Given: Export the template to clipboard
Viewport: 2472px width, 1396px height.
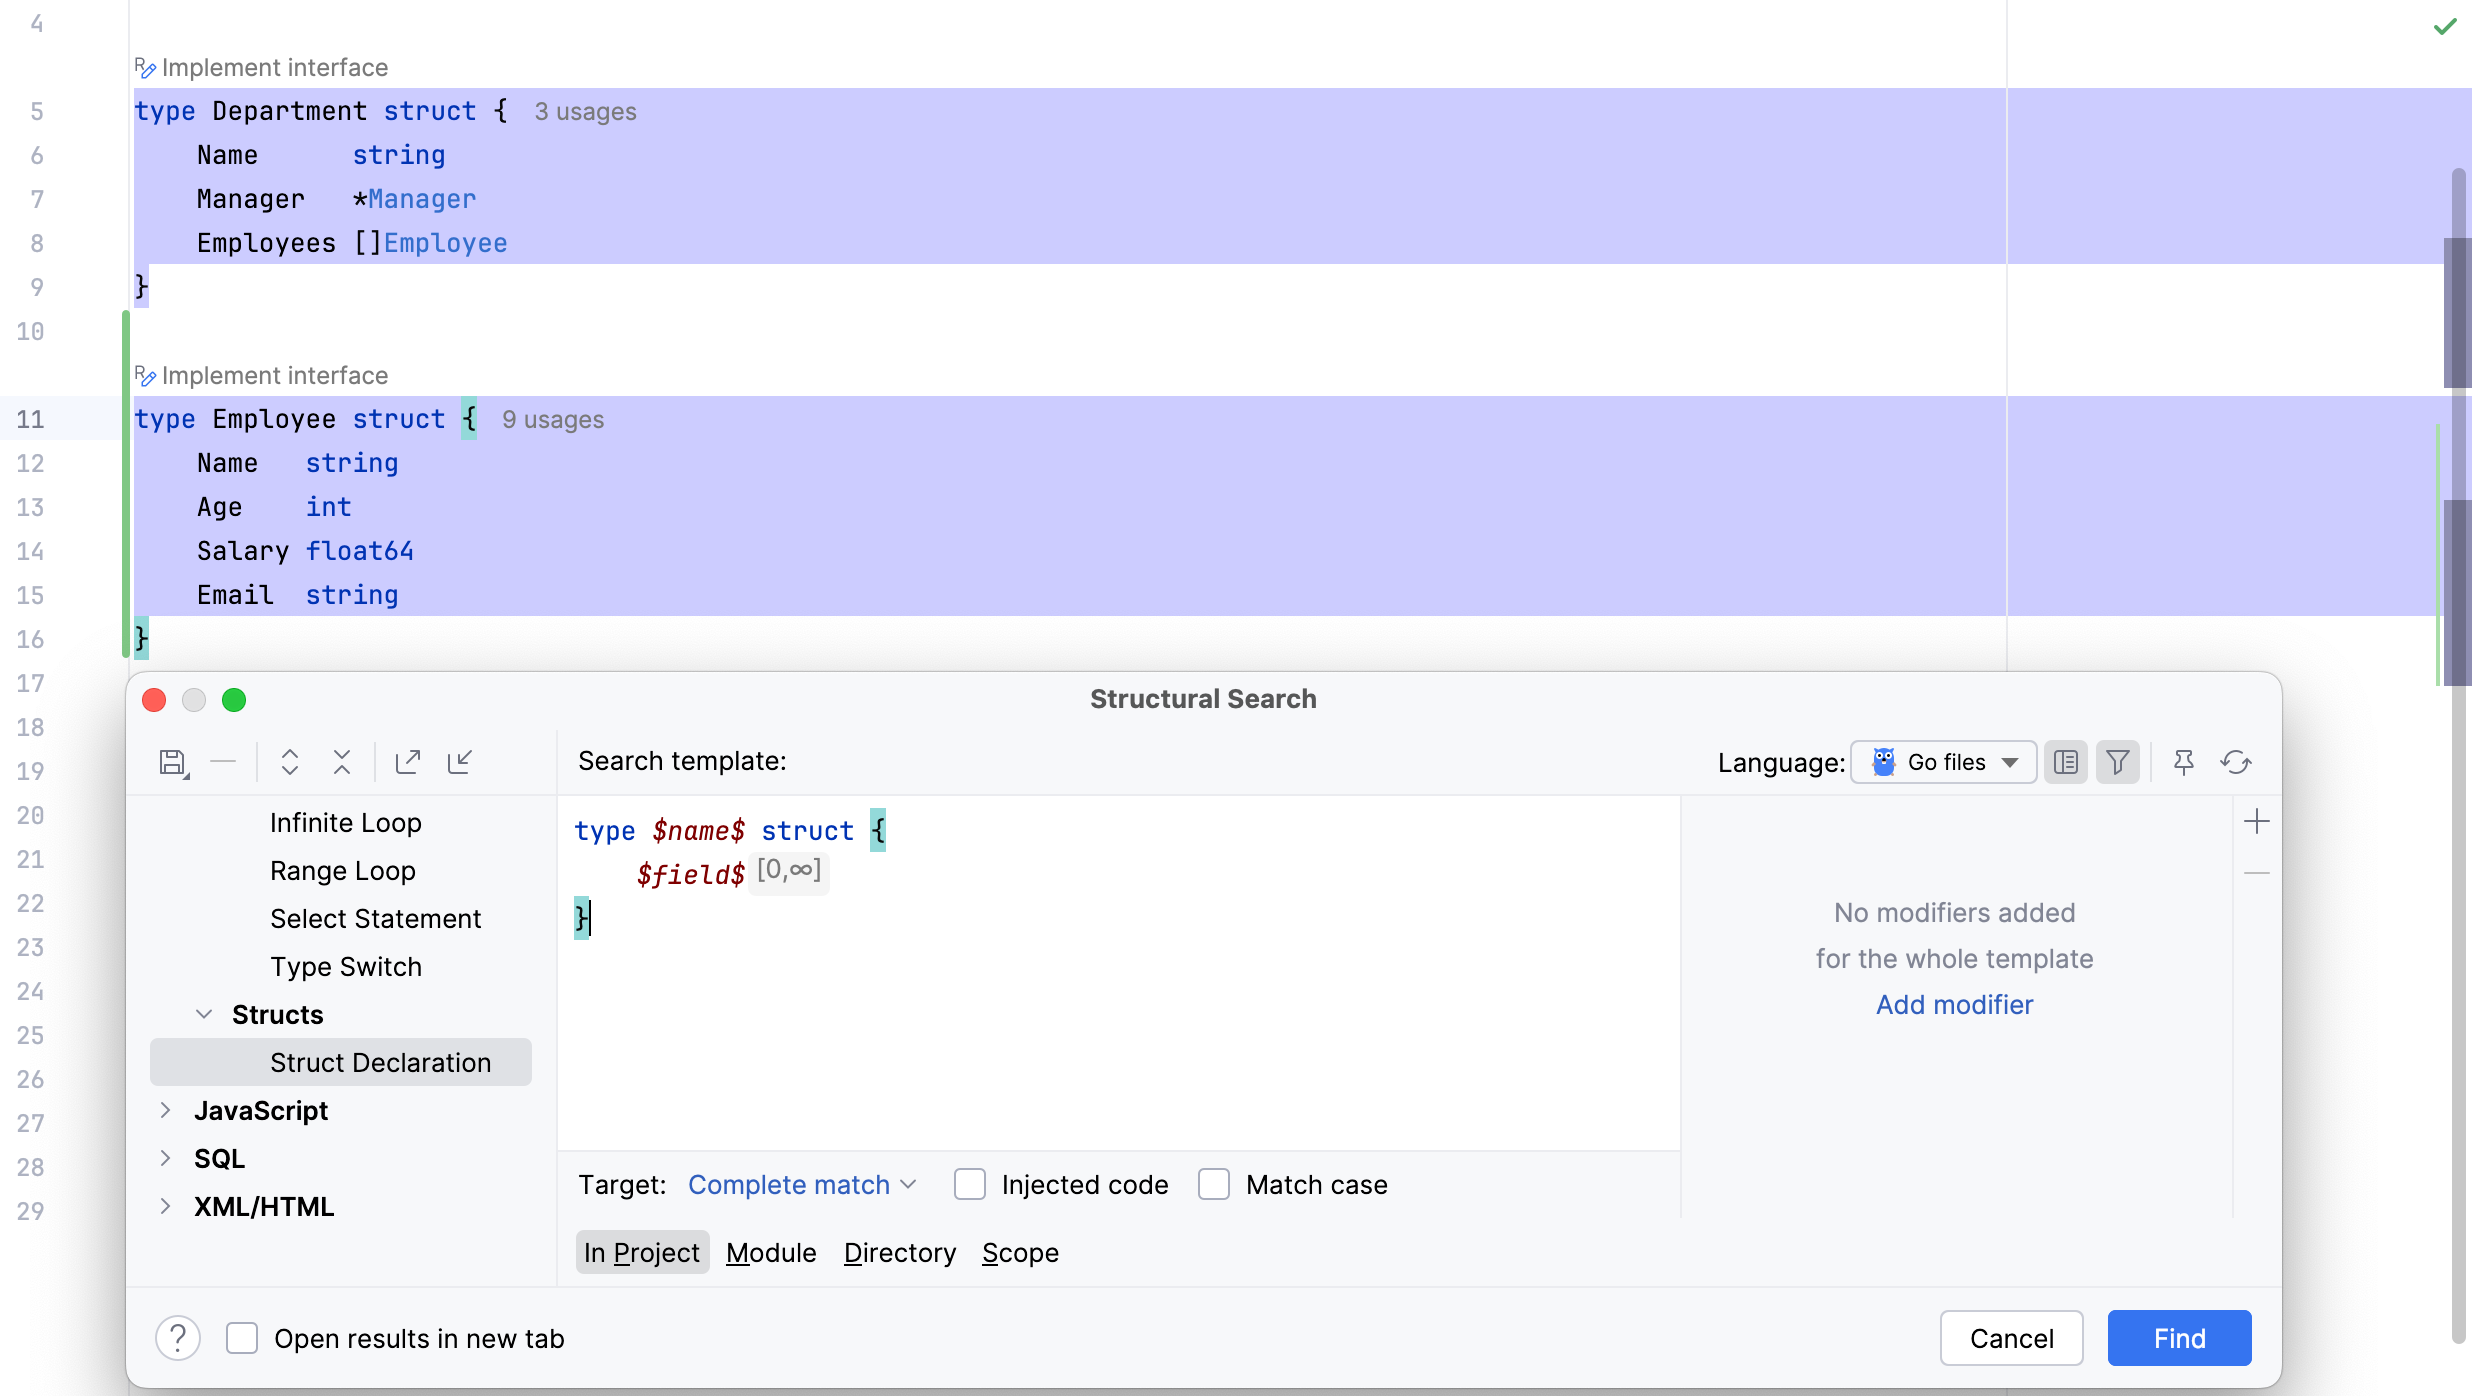Looking at the screenshot, I should [x=406, y=761].
